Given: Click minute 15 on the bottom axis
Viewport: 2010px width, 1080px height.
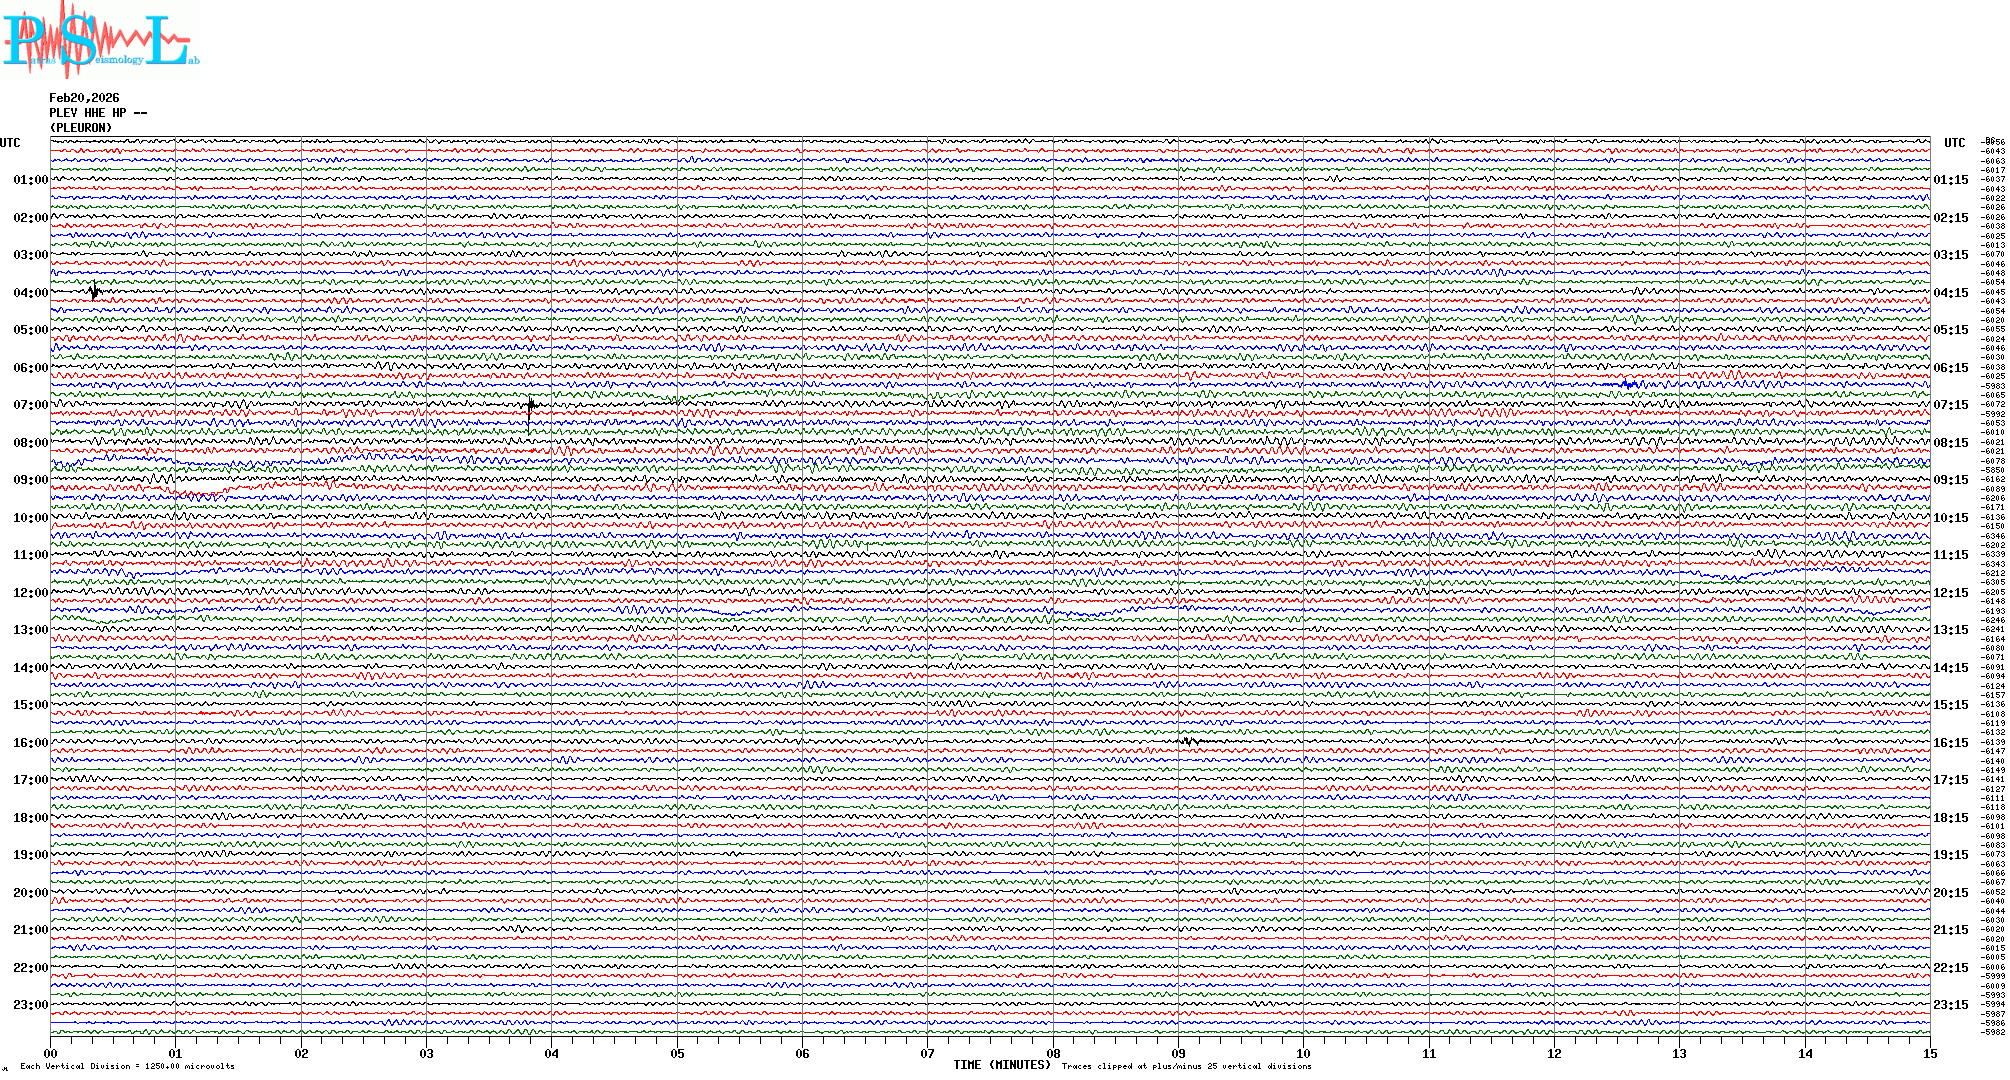Looking at the screenshot, I should (x=1929, y=1053).
